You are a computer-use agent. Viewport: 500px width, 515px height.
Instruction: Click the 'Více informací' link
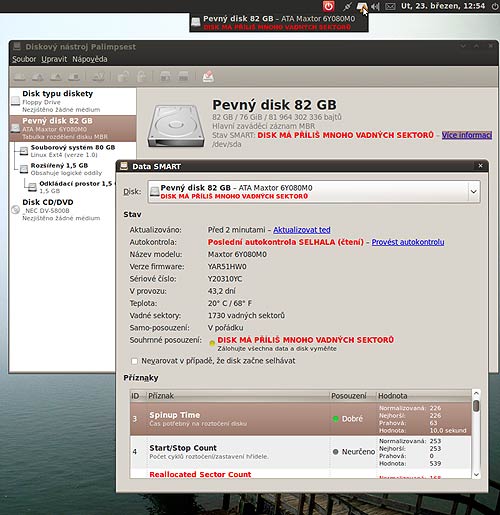(467, 135)
